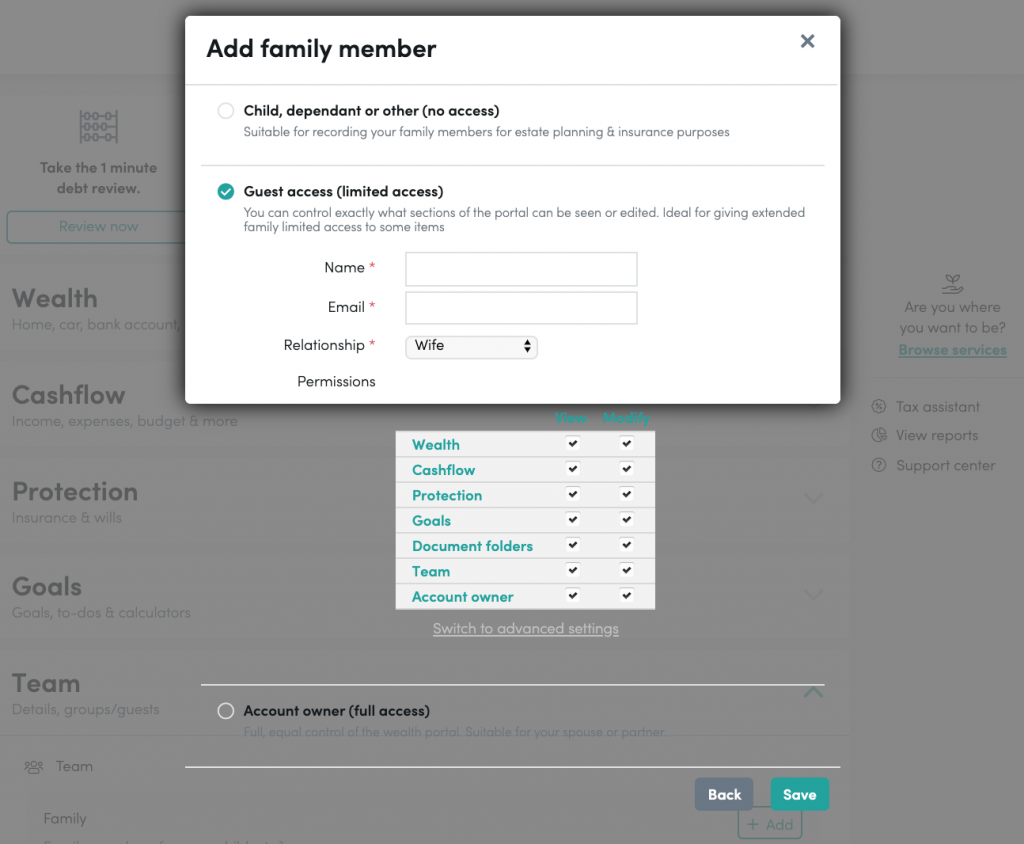
Task: Click the abacus debt review icon
Action: 98,128
